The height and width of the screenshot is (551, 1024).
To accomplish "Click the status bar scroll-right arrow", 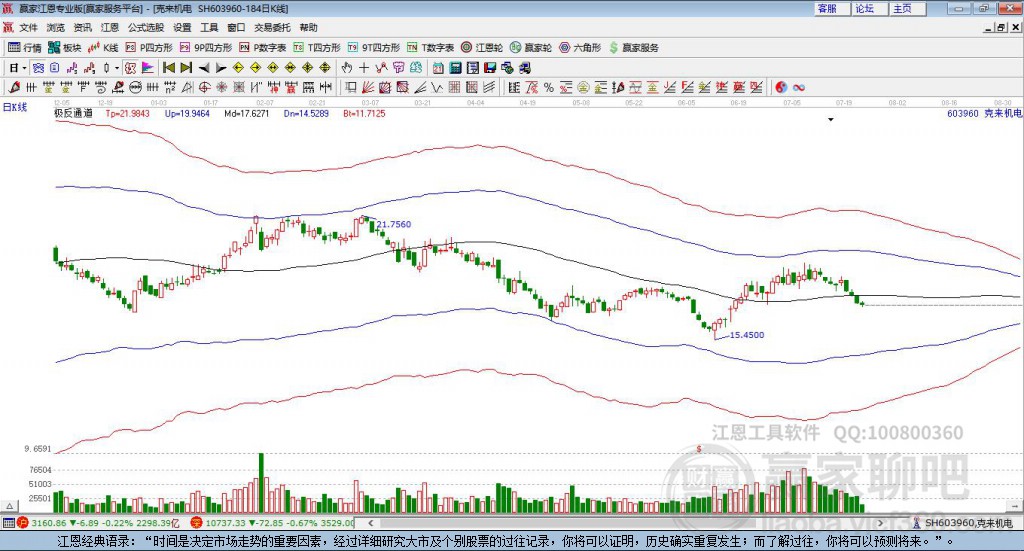I will (x=880, y=523).
